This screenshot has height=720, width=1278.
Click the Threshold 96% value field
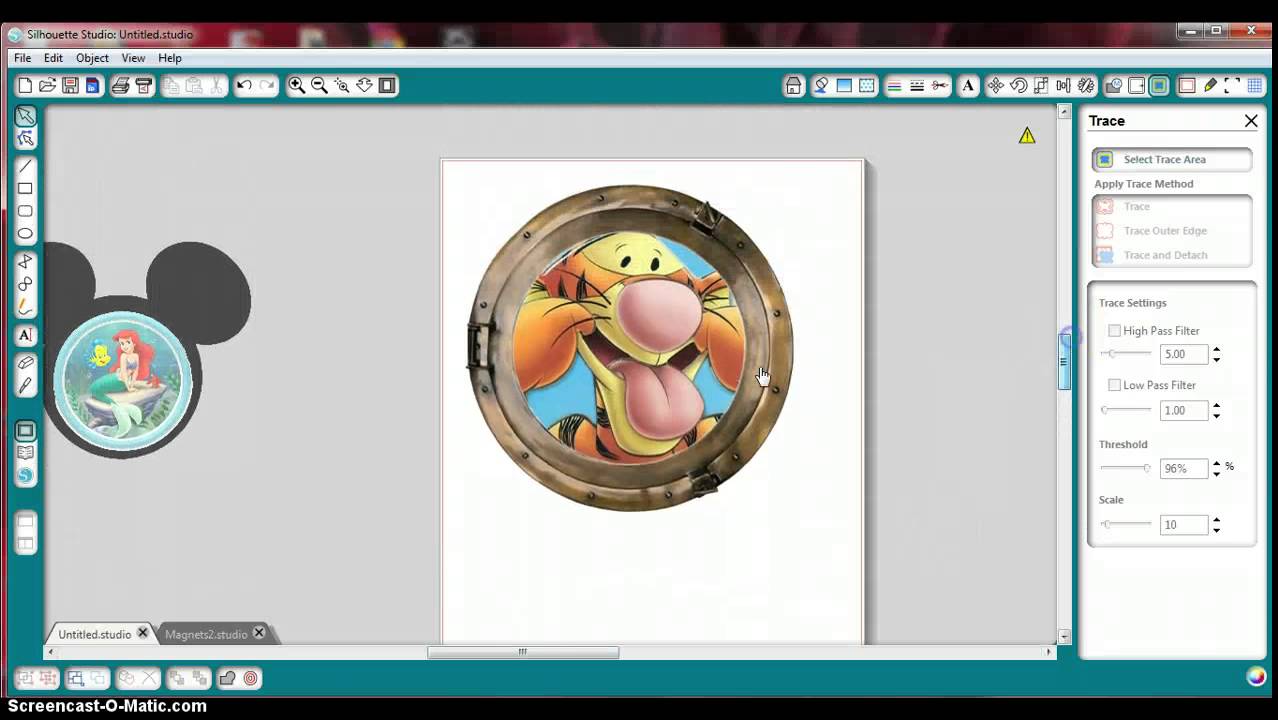click(x=1184, y=468)
